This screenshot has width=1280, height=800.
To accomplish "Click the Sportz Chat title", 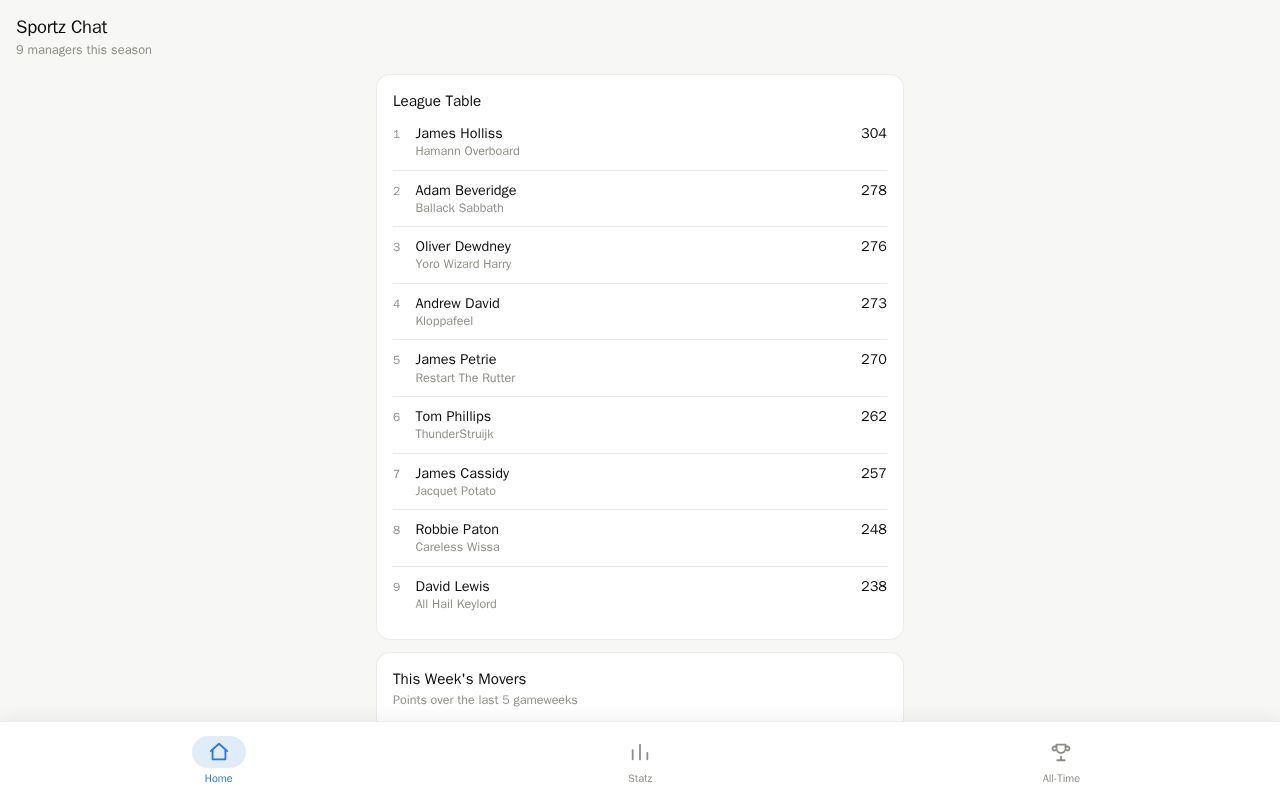I will tap(61, 27).
